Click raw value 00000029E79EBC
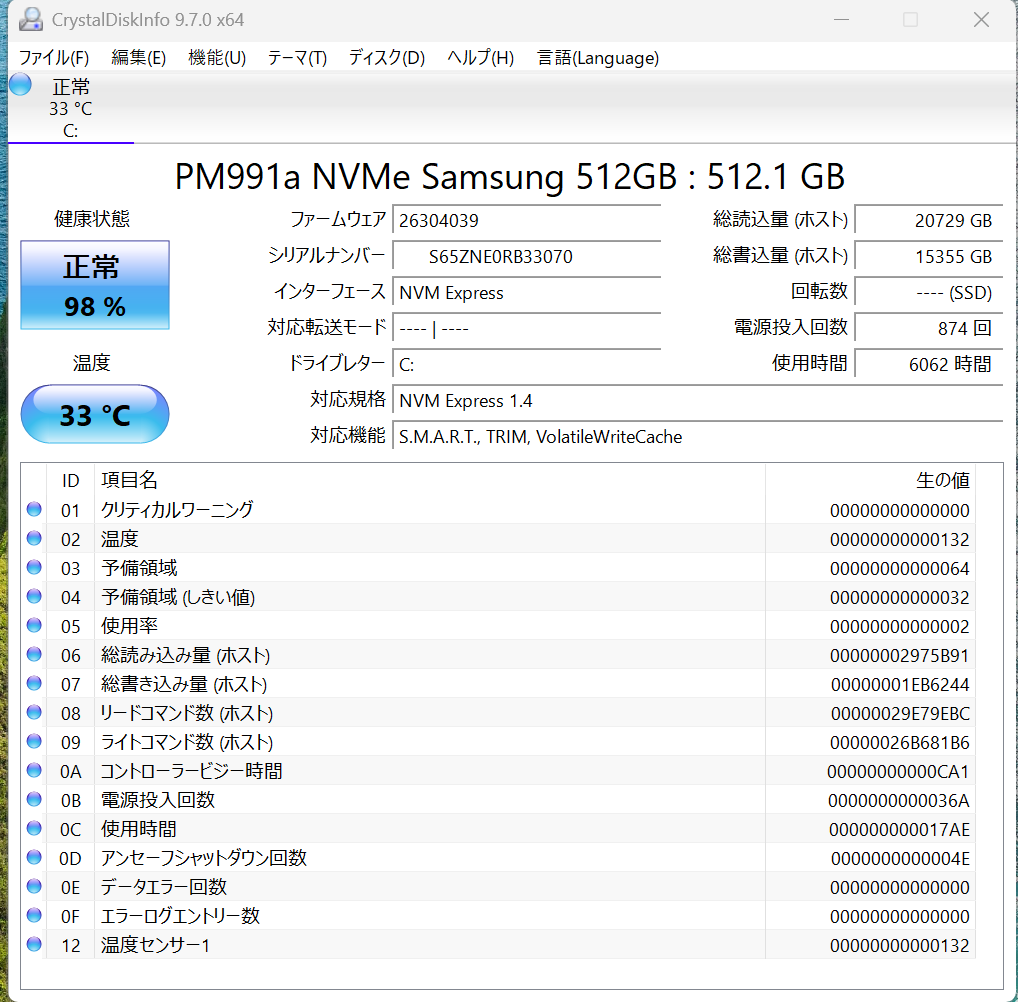The image size is (1018, 1002). tap(900, 714)
